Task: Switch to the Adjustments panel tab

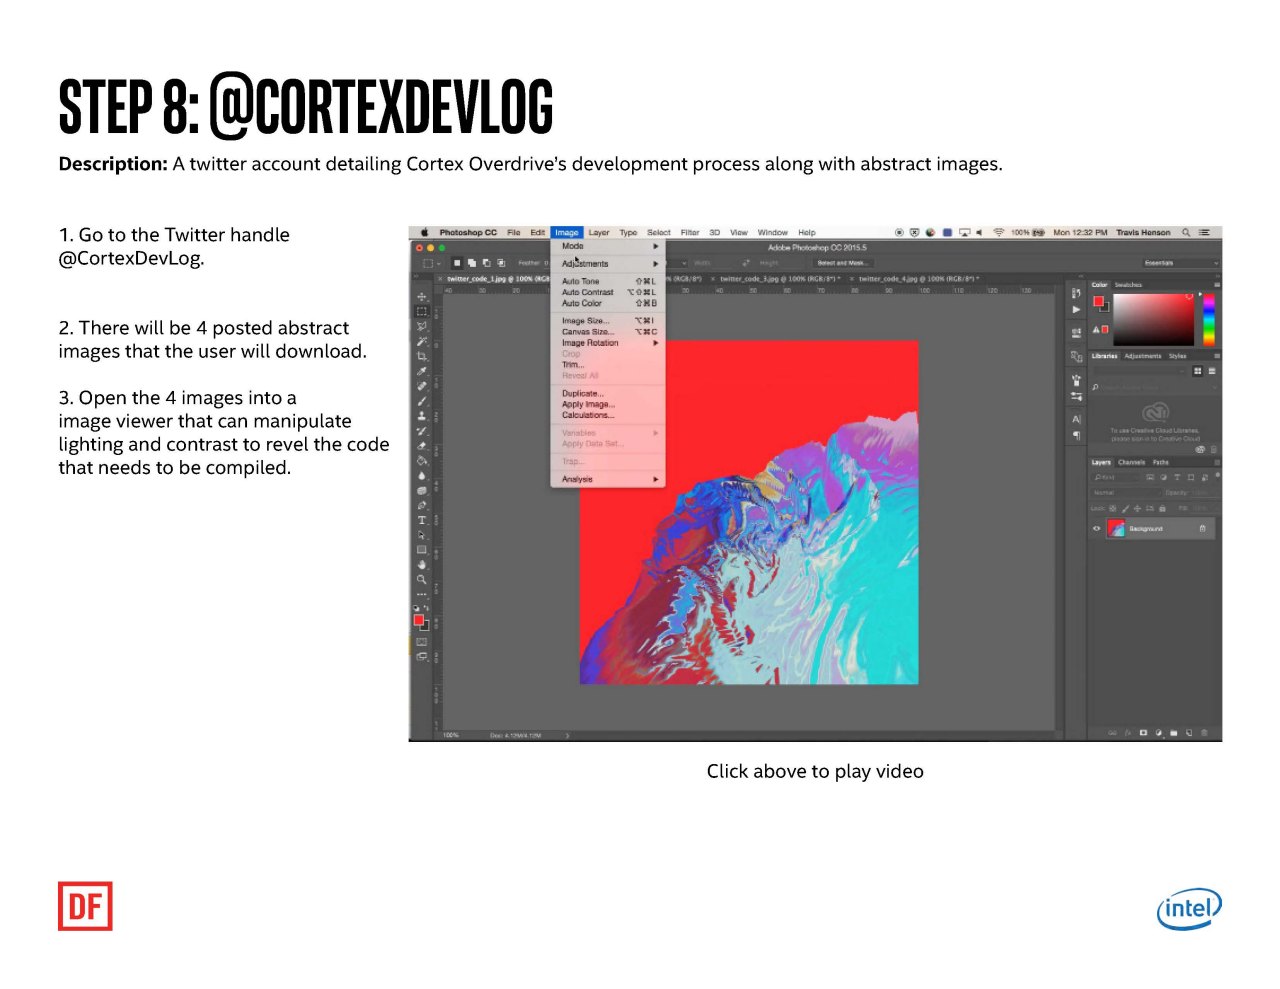Action: [1143, 356]
